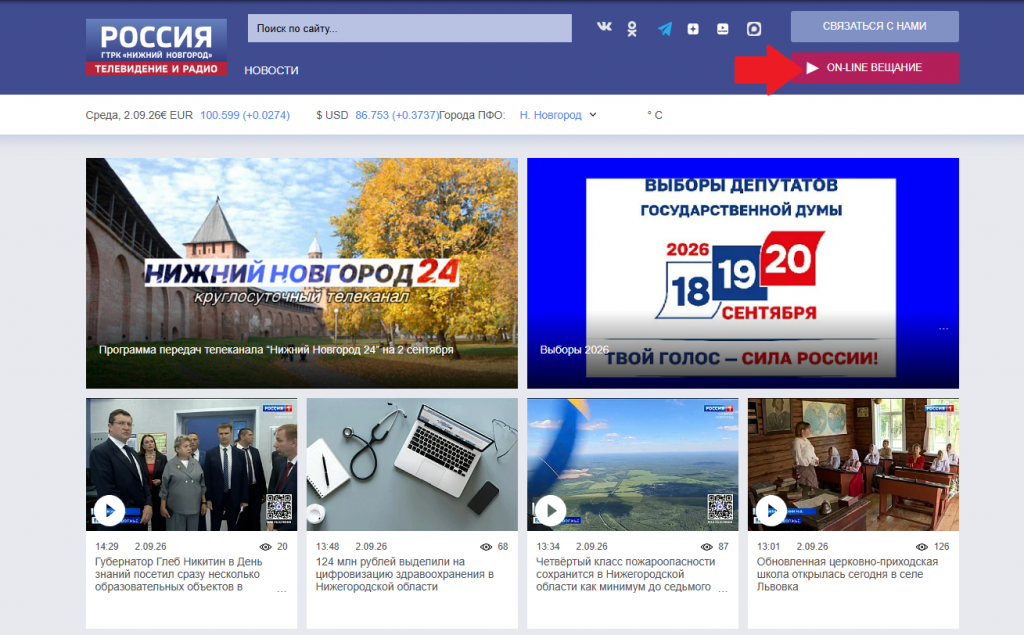Open the Dzen star icon
Image resolution: width=1024 pixels, height=635 pixels.
point(693,29)
